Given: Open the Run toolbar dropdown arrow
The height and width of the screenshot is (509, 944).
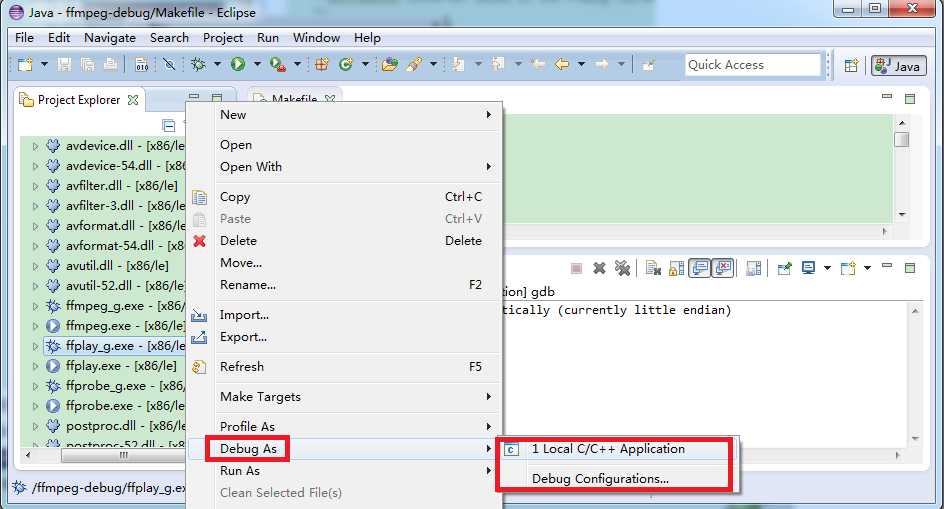Looking at the screenshot, I should click(x=257, y=64).
